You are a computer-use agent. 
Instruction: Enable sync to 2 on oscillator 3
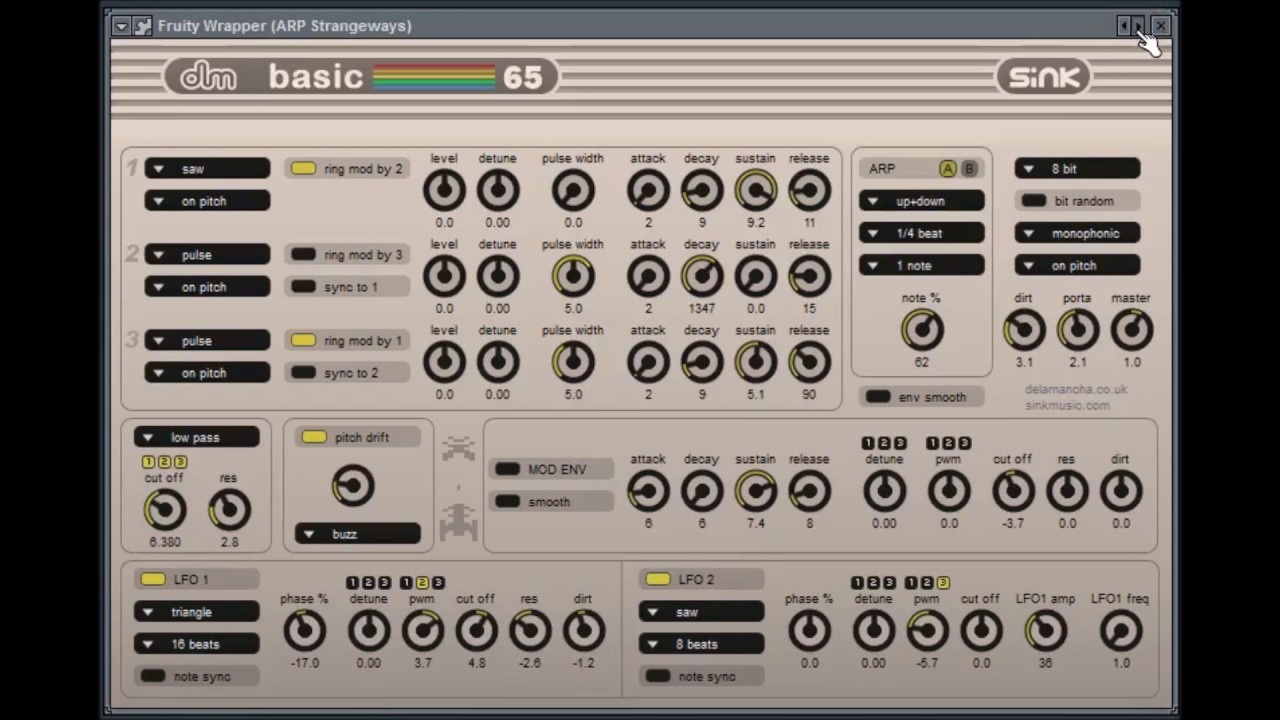click(347, 373)
